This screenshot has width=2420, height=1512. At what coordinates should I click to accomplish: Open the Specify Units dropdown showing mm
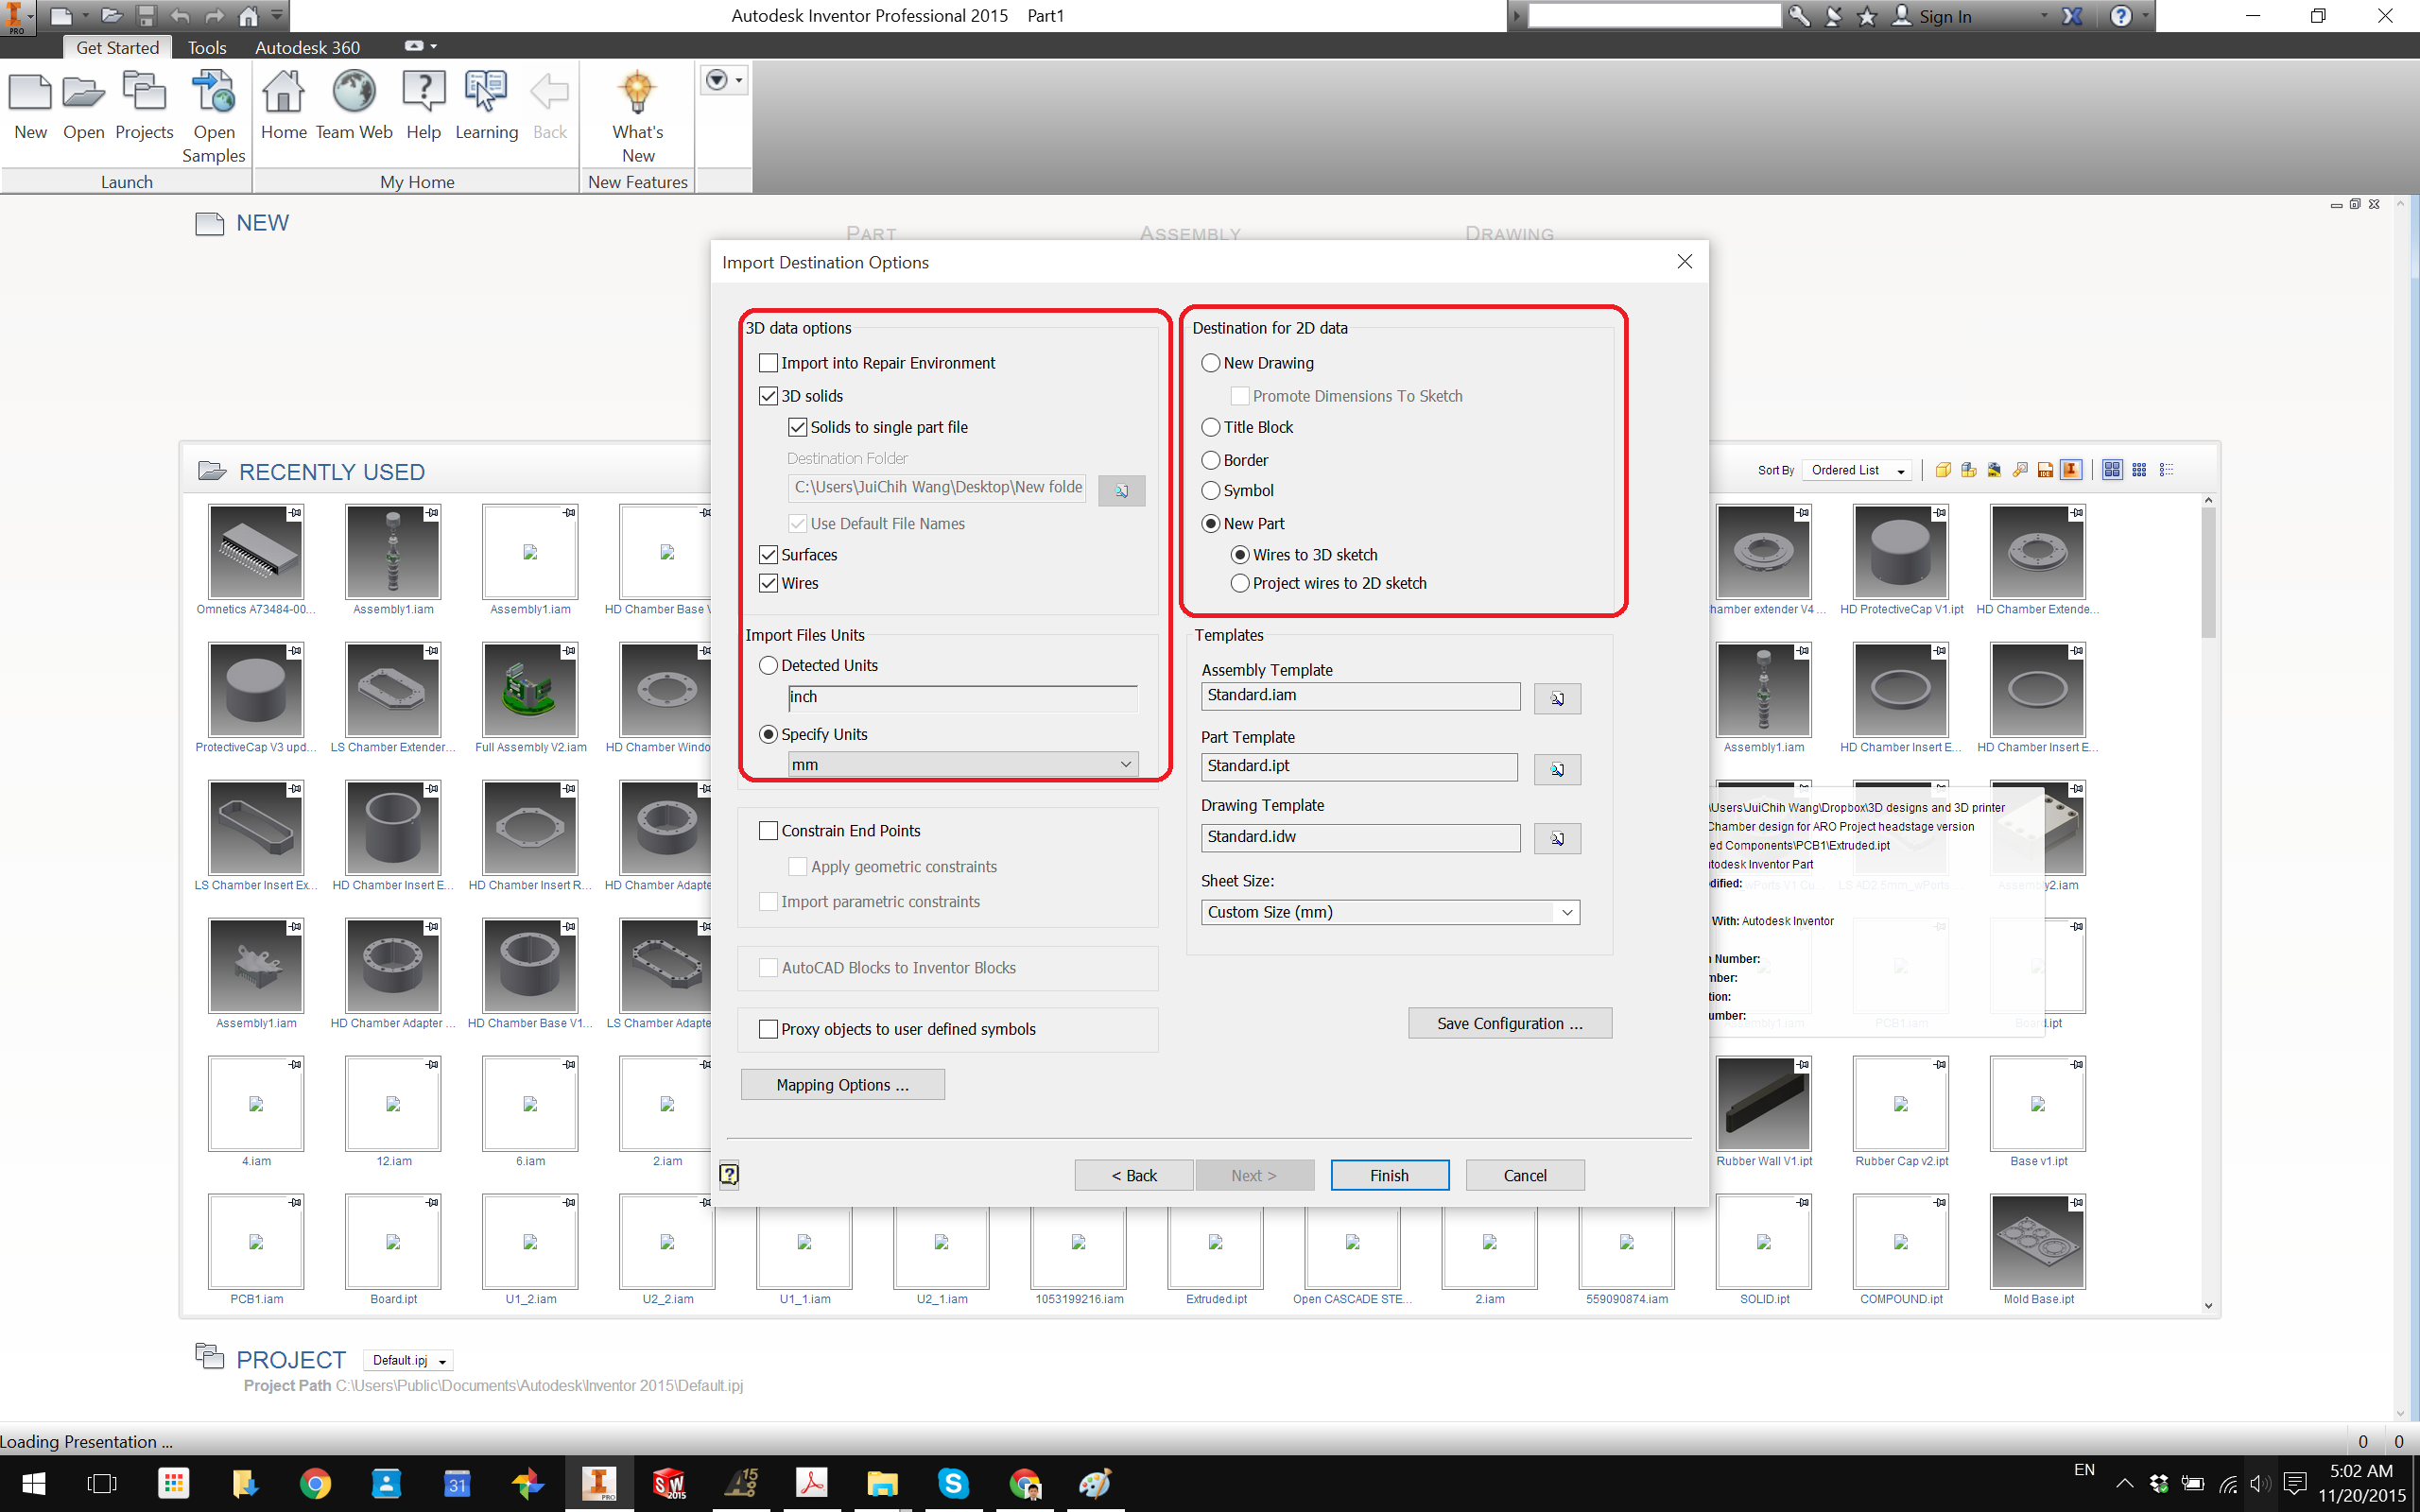(x=1126, y=763)
